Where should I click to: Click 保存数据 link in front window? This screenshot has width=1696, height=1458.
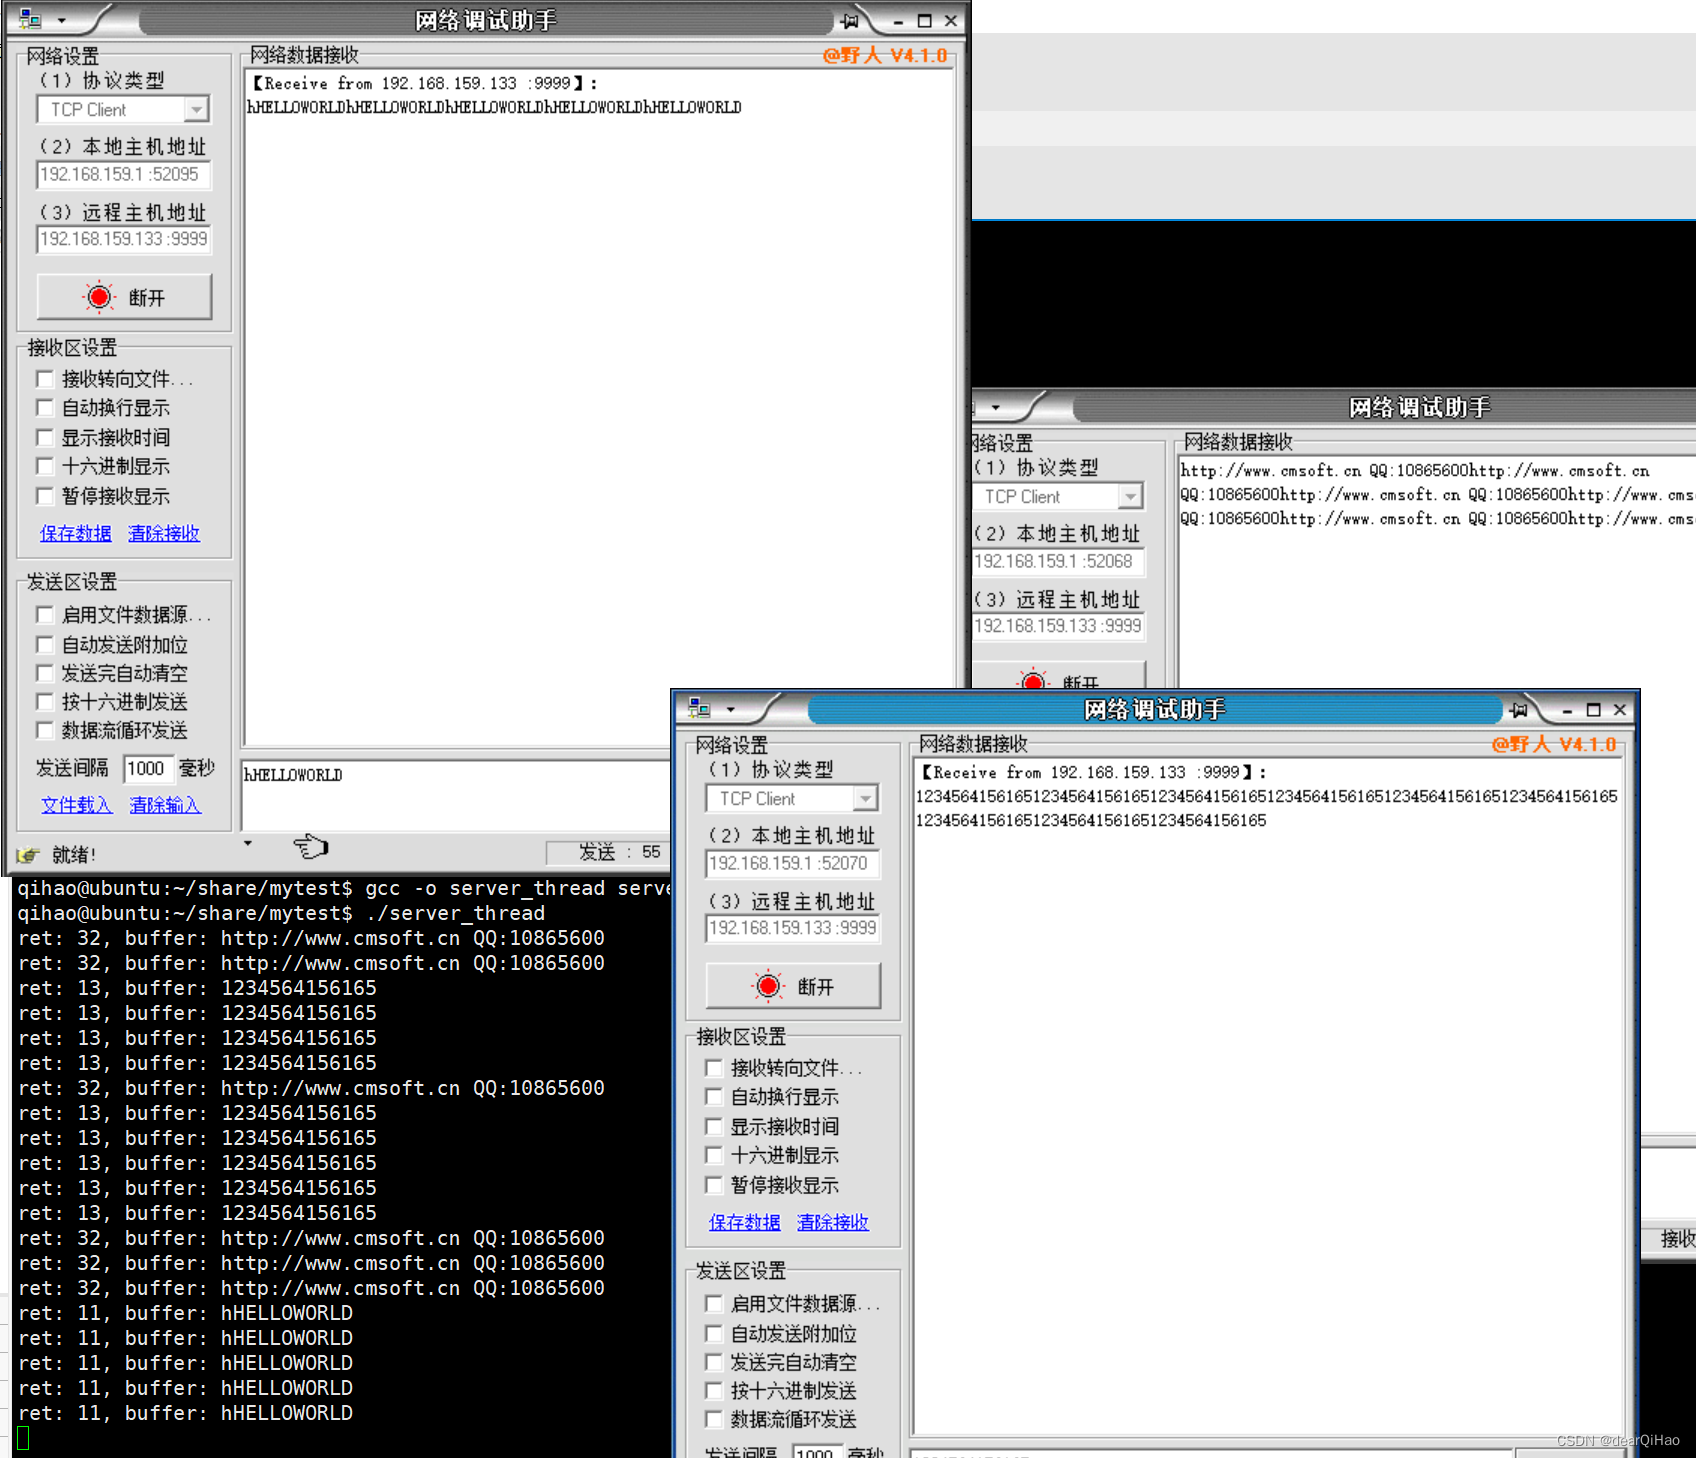tap(745, 1223)
